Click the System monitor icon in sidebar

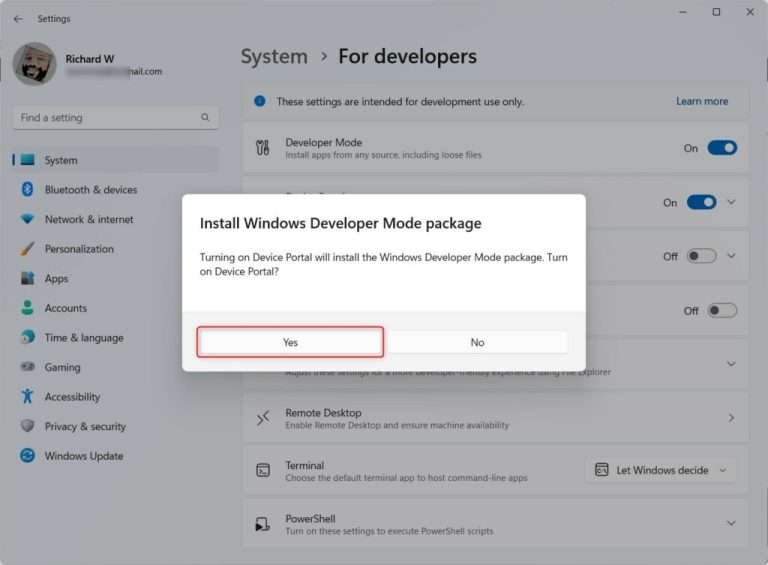coord(27,160)
